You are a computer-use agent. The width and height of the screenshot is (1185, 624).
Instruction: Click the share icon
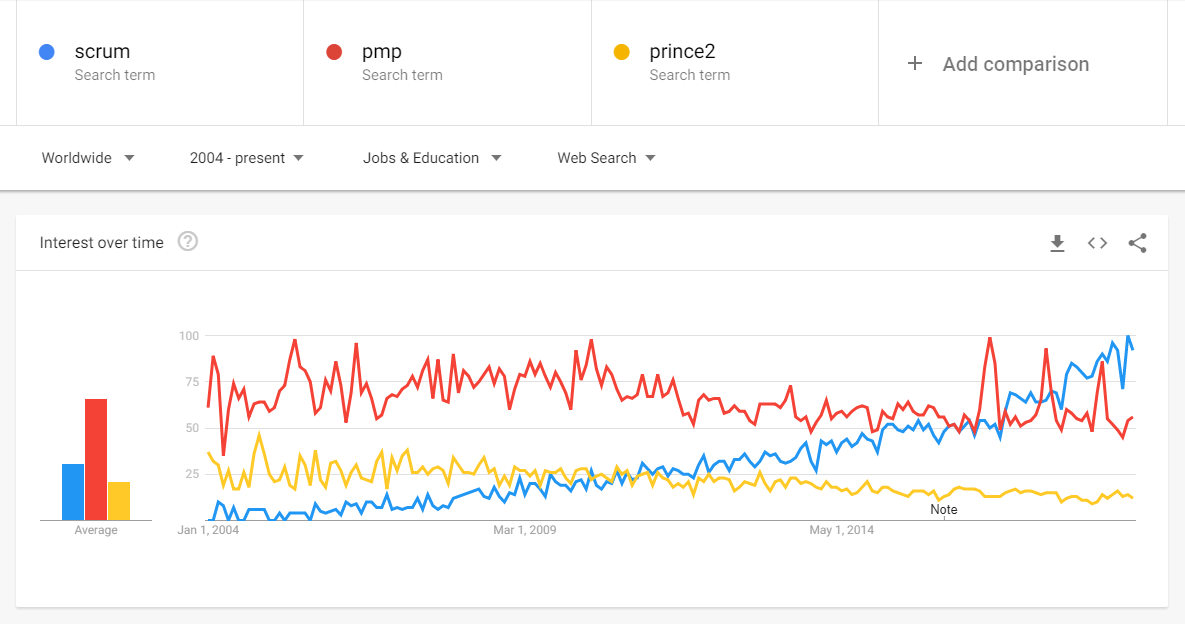point(1137,243)
